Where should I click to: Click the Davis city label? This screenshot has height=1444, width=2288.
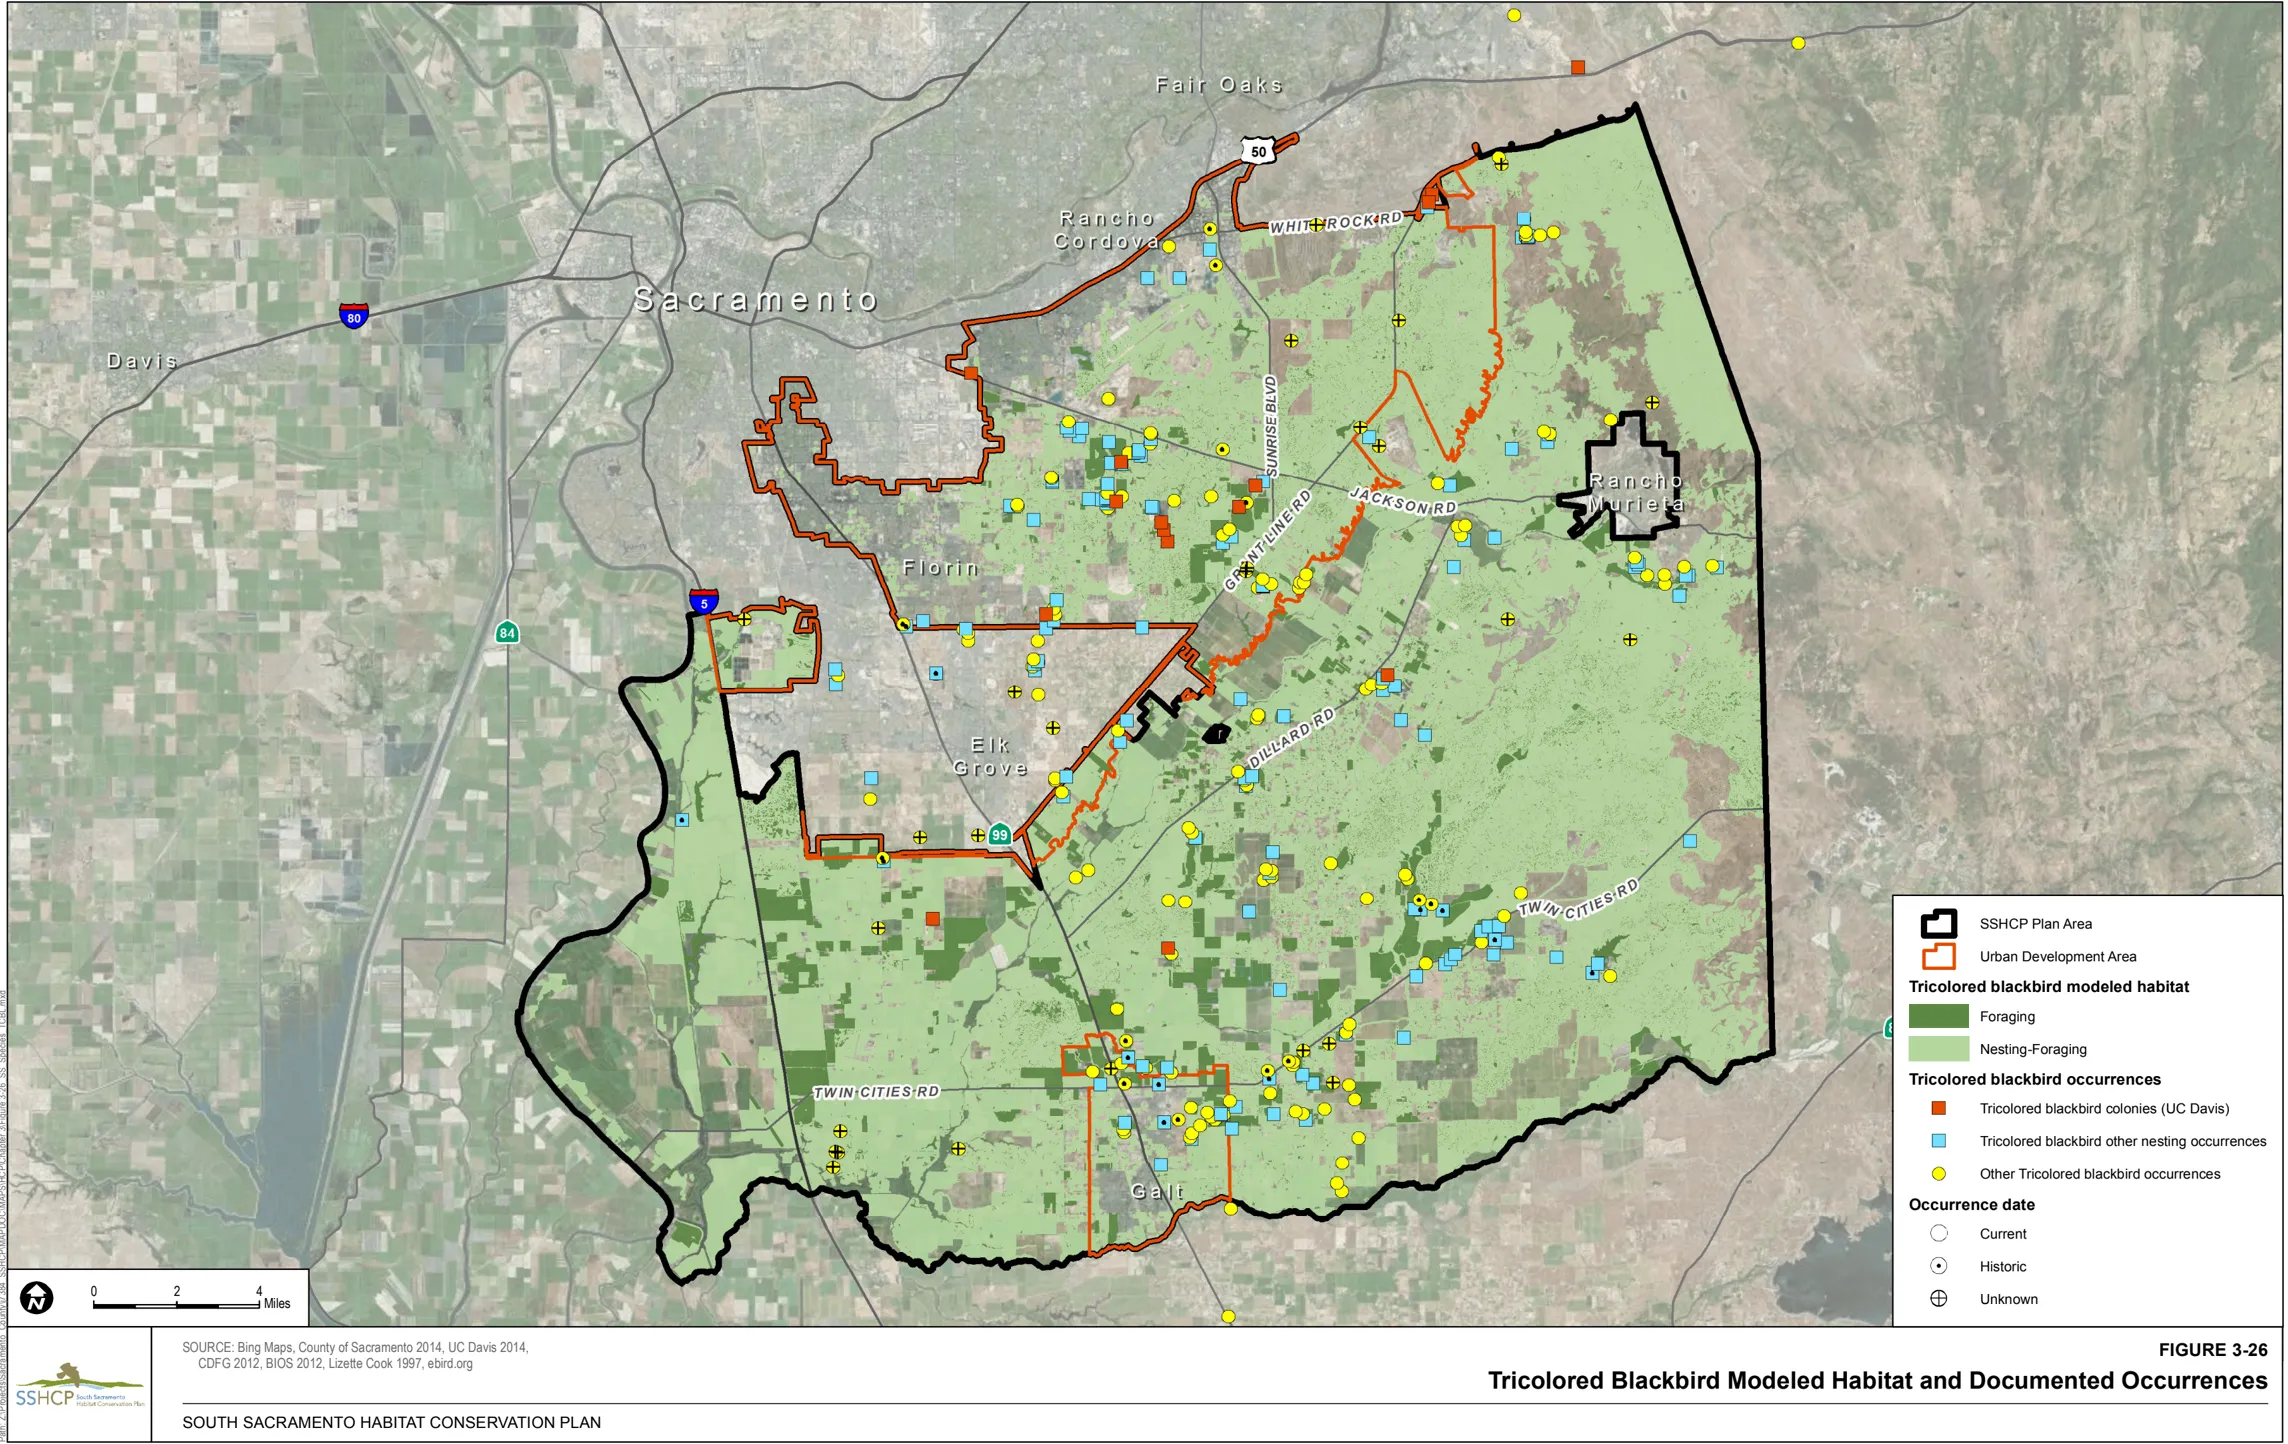click(x=143, y=361)
